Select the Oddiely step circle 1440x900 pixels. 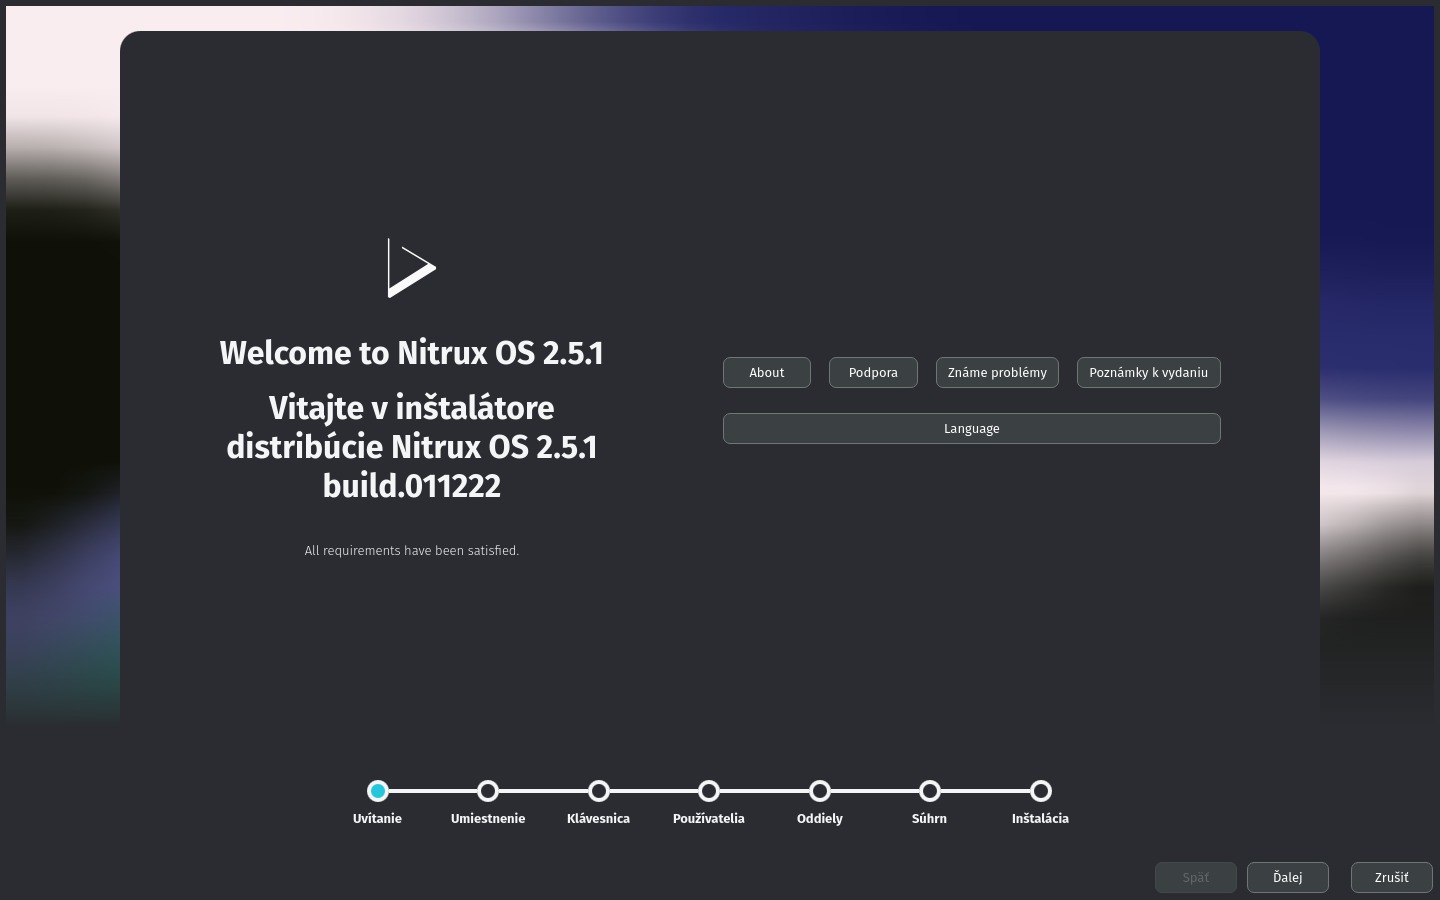click(x=819, y=791)
